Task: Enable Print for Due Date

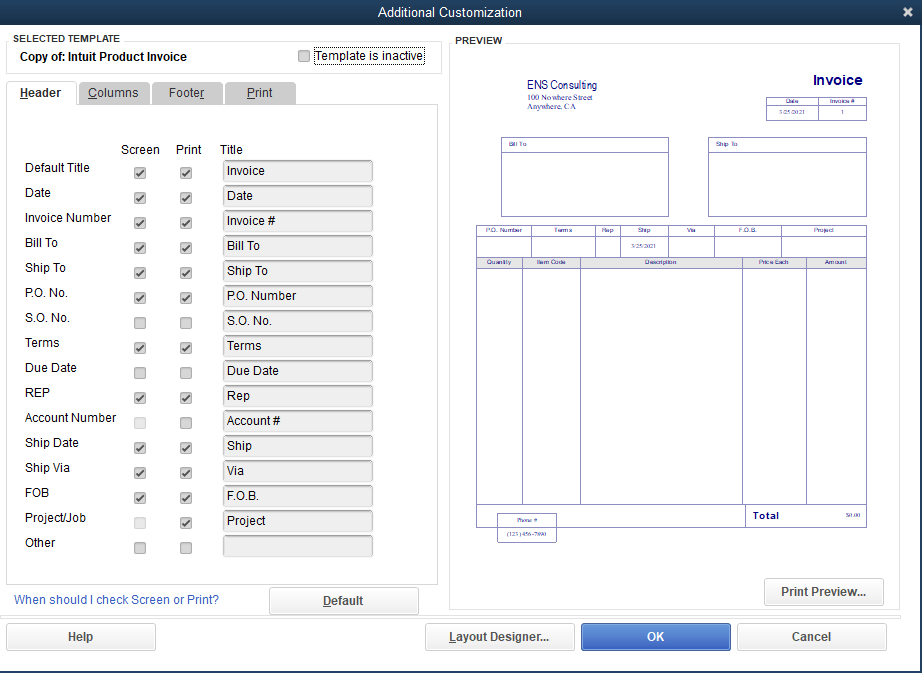Action: click(186, 373)
